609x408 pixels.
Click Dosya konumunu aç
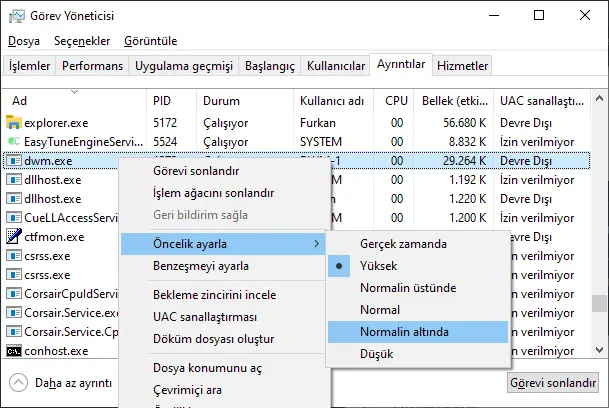(x=223, y=368)
